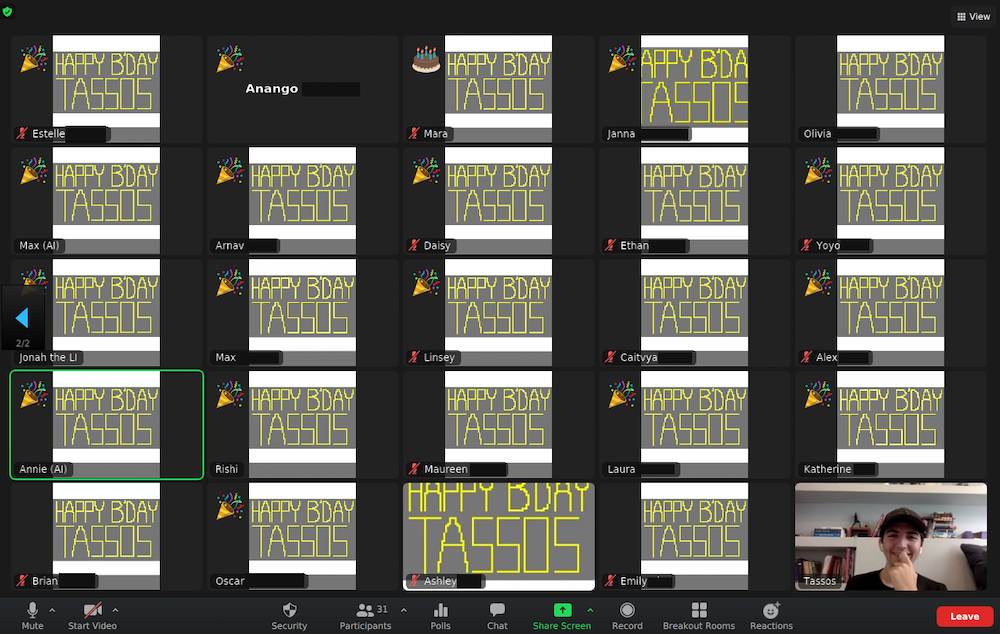Open the Chat panel

pos(497,615)
